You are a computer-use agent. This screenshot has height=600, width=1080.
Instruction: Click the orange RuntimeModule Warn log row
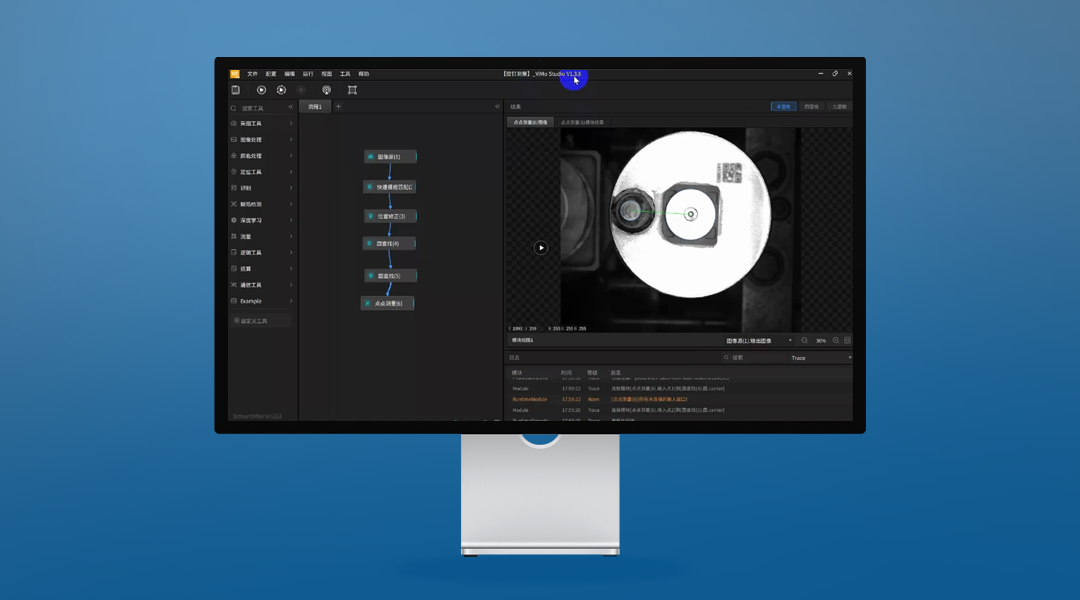click(x=679, y=400)
